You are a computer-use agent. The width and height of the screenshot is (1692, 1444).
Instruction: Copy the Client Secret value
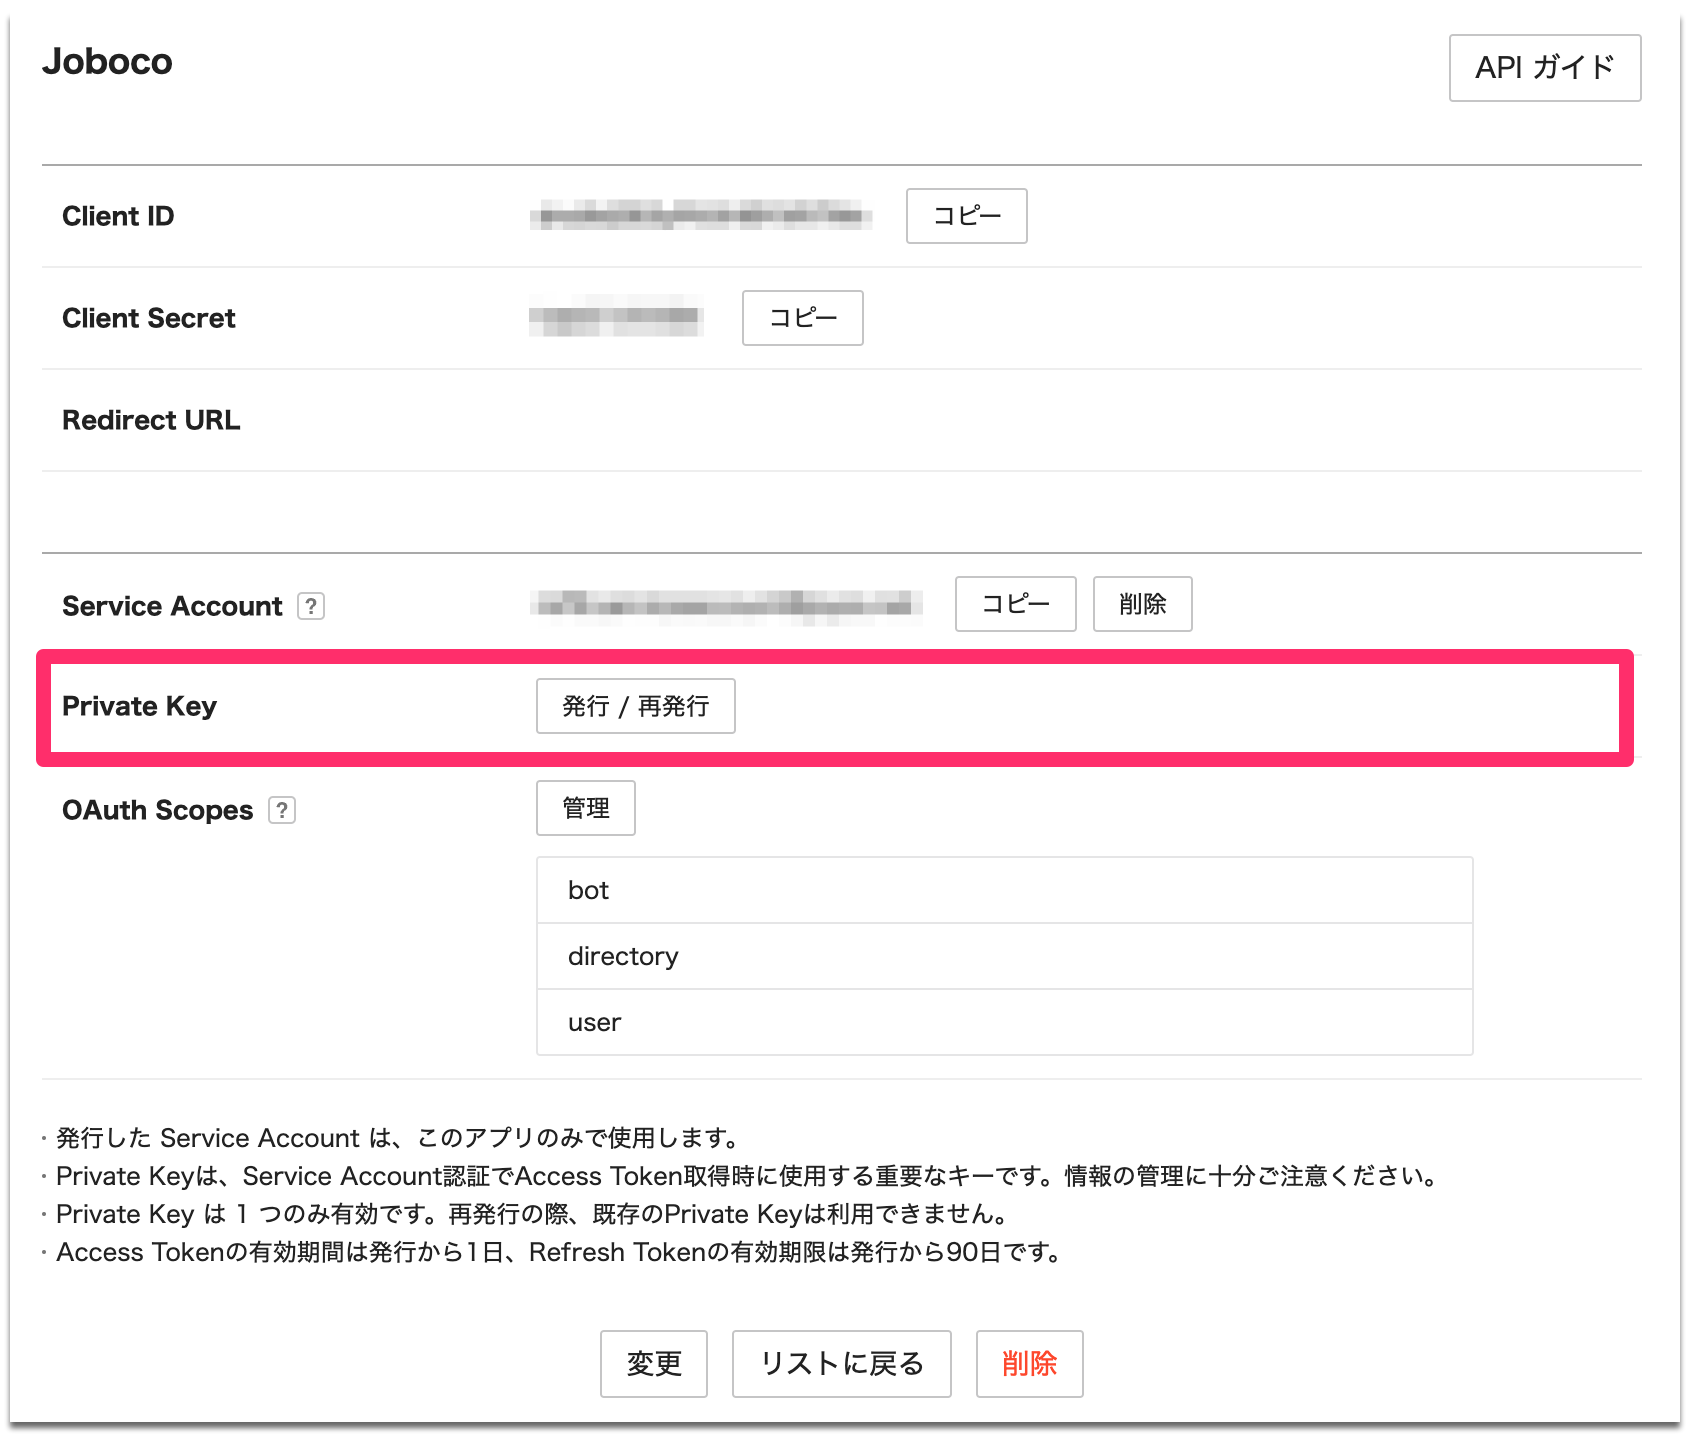pyautogui.click(x=801, y=318)
